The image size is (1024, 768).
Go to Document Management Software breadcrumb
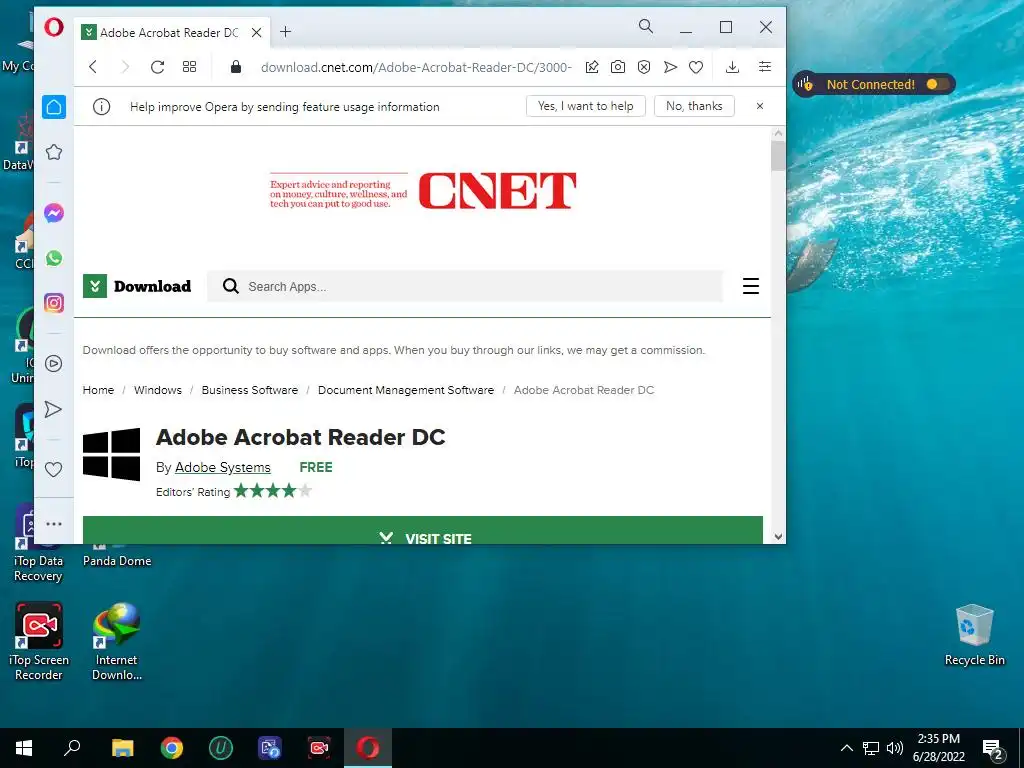tap(406, 390)
